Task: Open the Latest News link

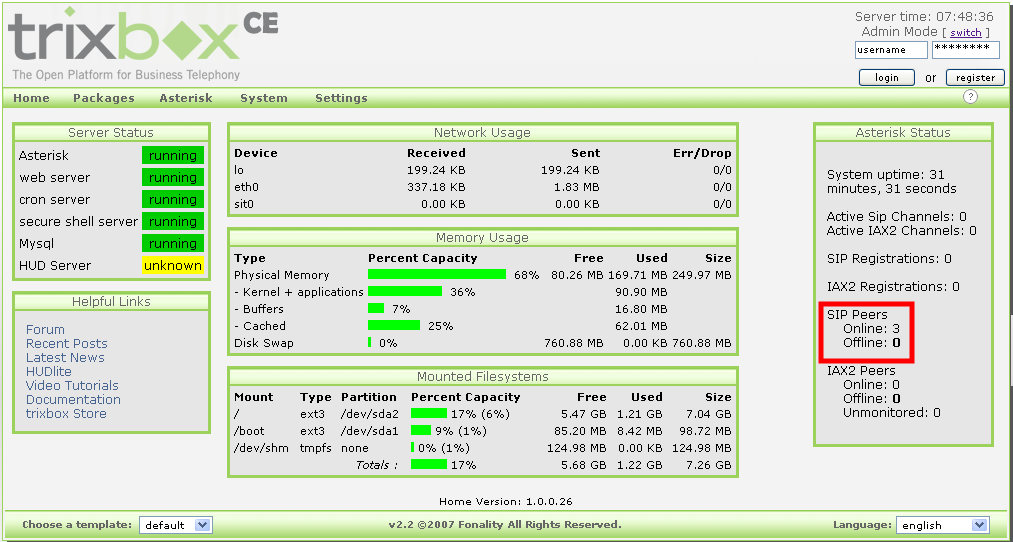Action: (65, 357)
